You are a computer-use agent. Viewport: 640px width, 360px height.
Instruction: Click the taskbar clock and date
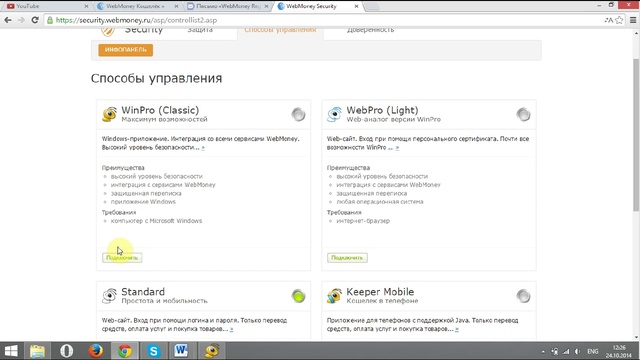[619, 351]
